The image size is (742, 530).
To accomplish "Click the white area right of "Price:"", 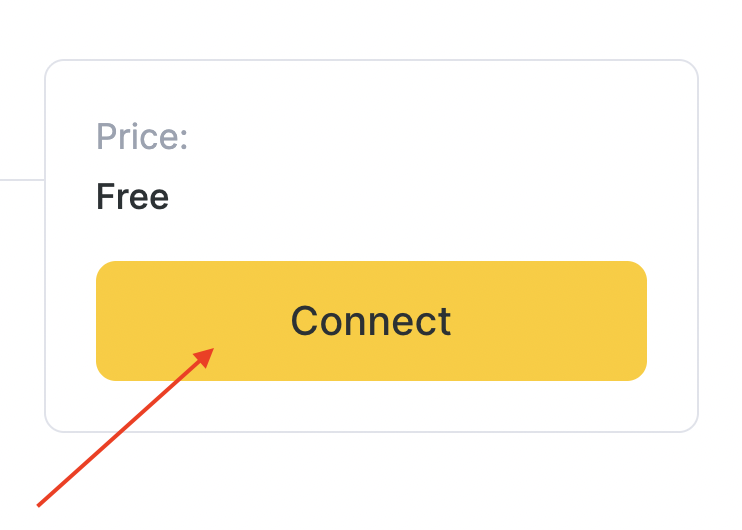I will coord(400,137).
